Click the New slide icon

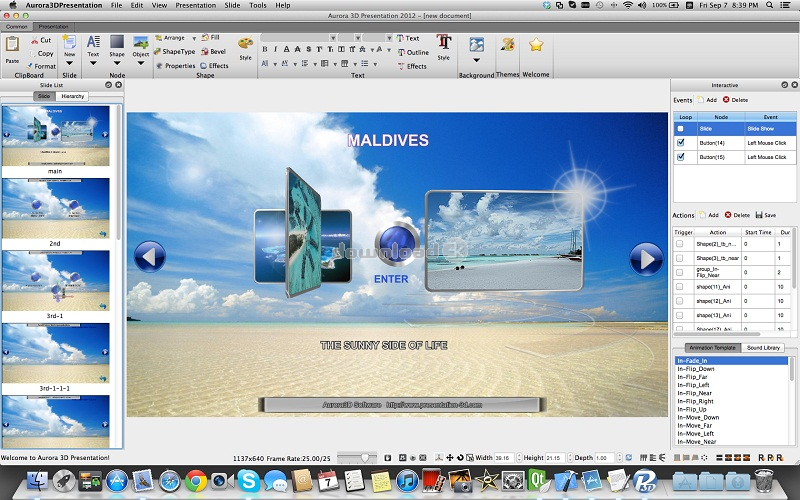[69, 43]
